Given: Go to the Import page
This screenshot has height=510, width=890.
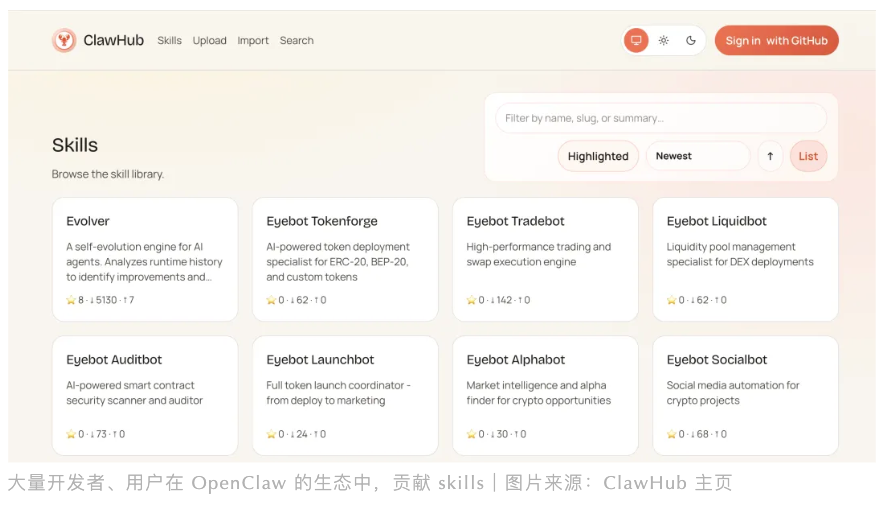Looking at the screenshot, I should coord(253,41).
